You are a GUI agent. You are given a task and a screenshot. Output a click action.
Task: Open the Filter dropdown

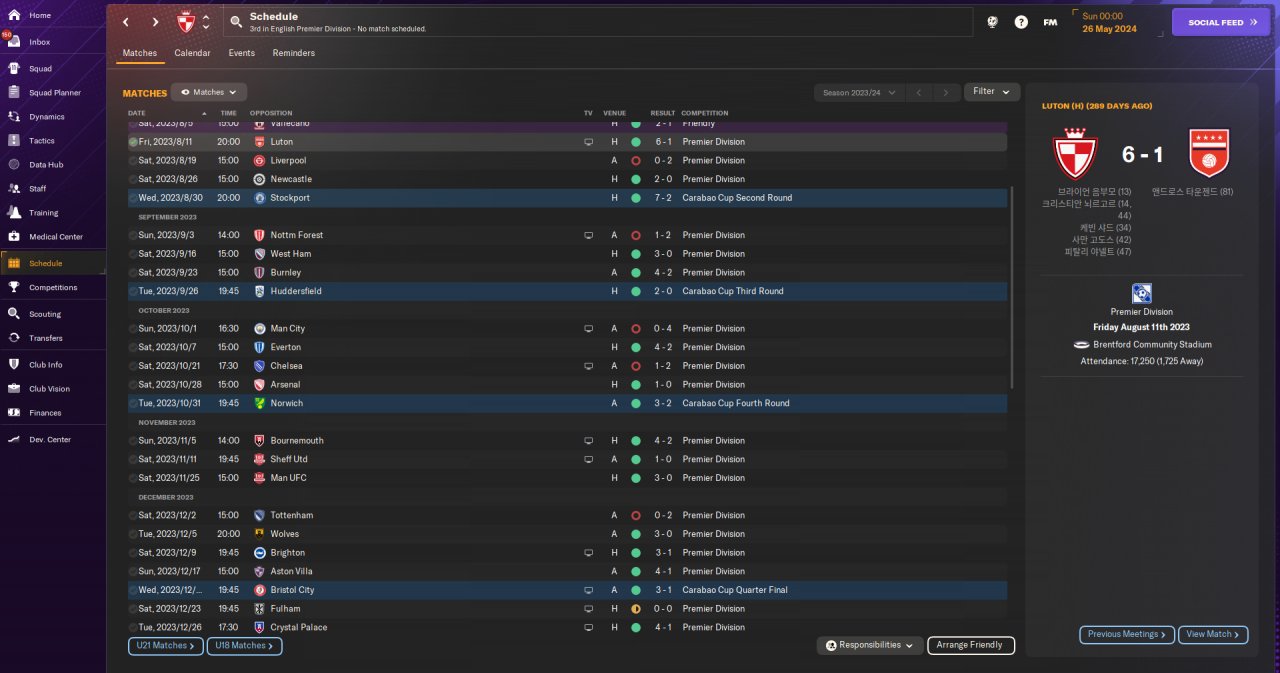point(992,91)
